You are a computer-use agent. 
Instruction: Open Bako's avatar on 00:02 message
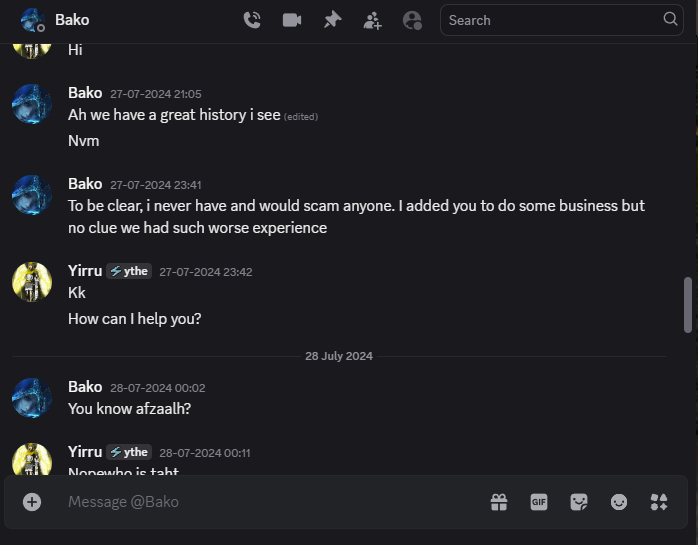32,398
